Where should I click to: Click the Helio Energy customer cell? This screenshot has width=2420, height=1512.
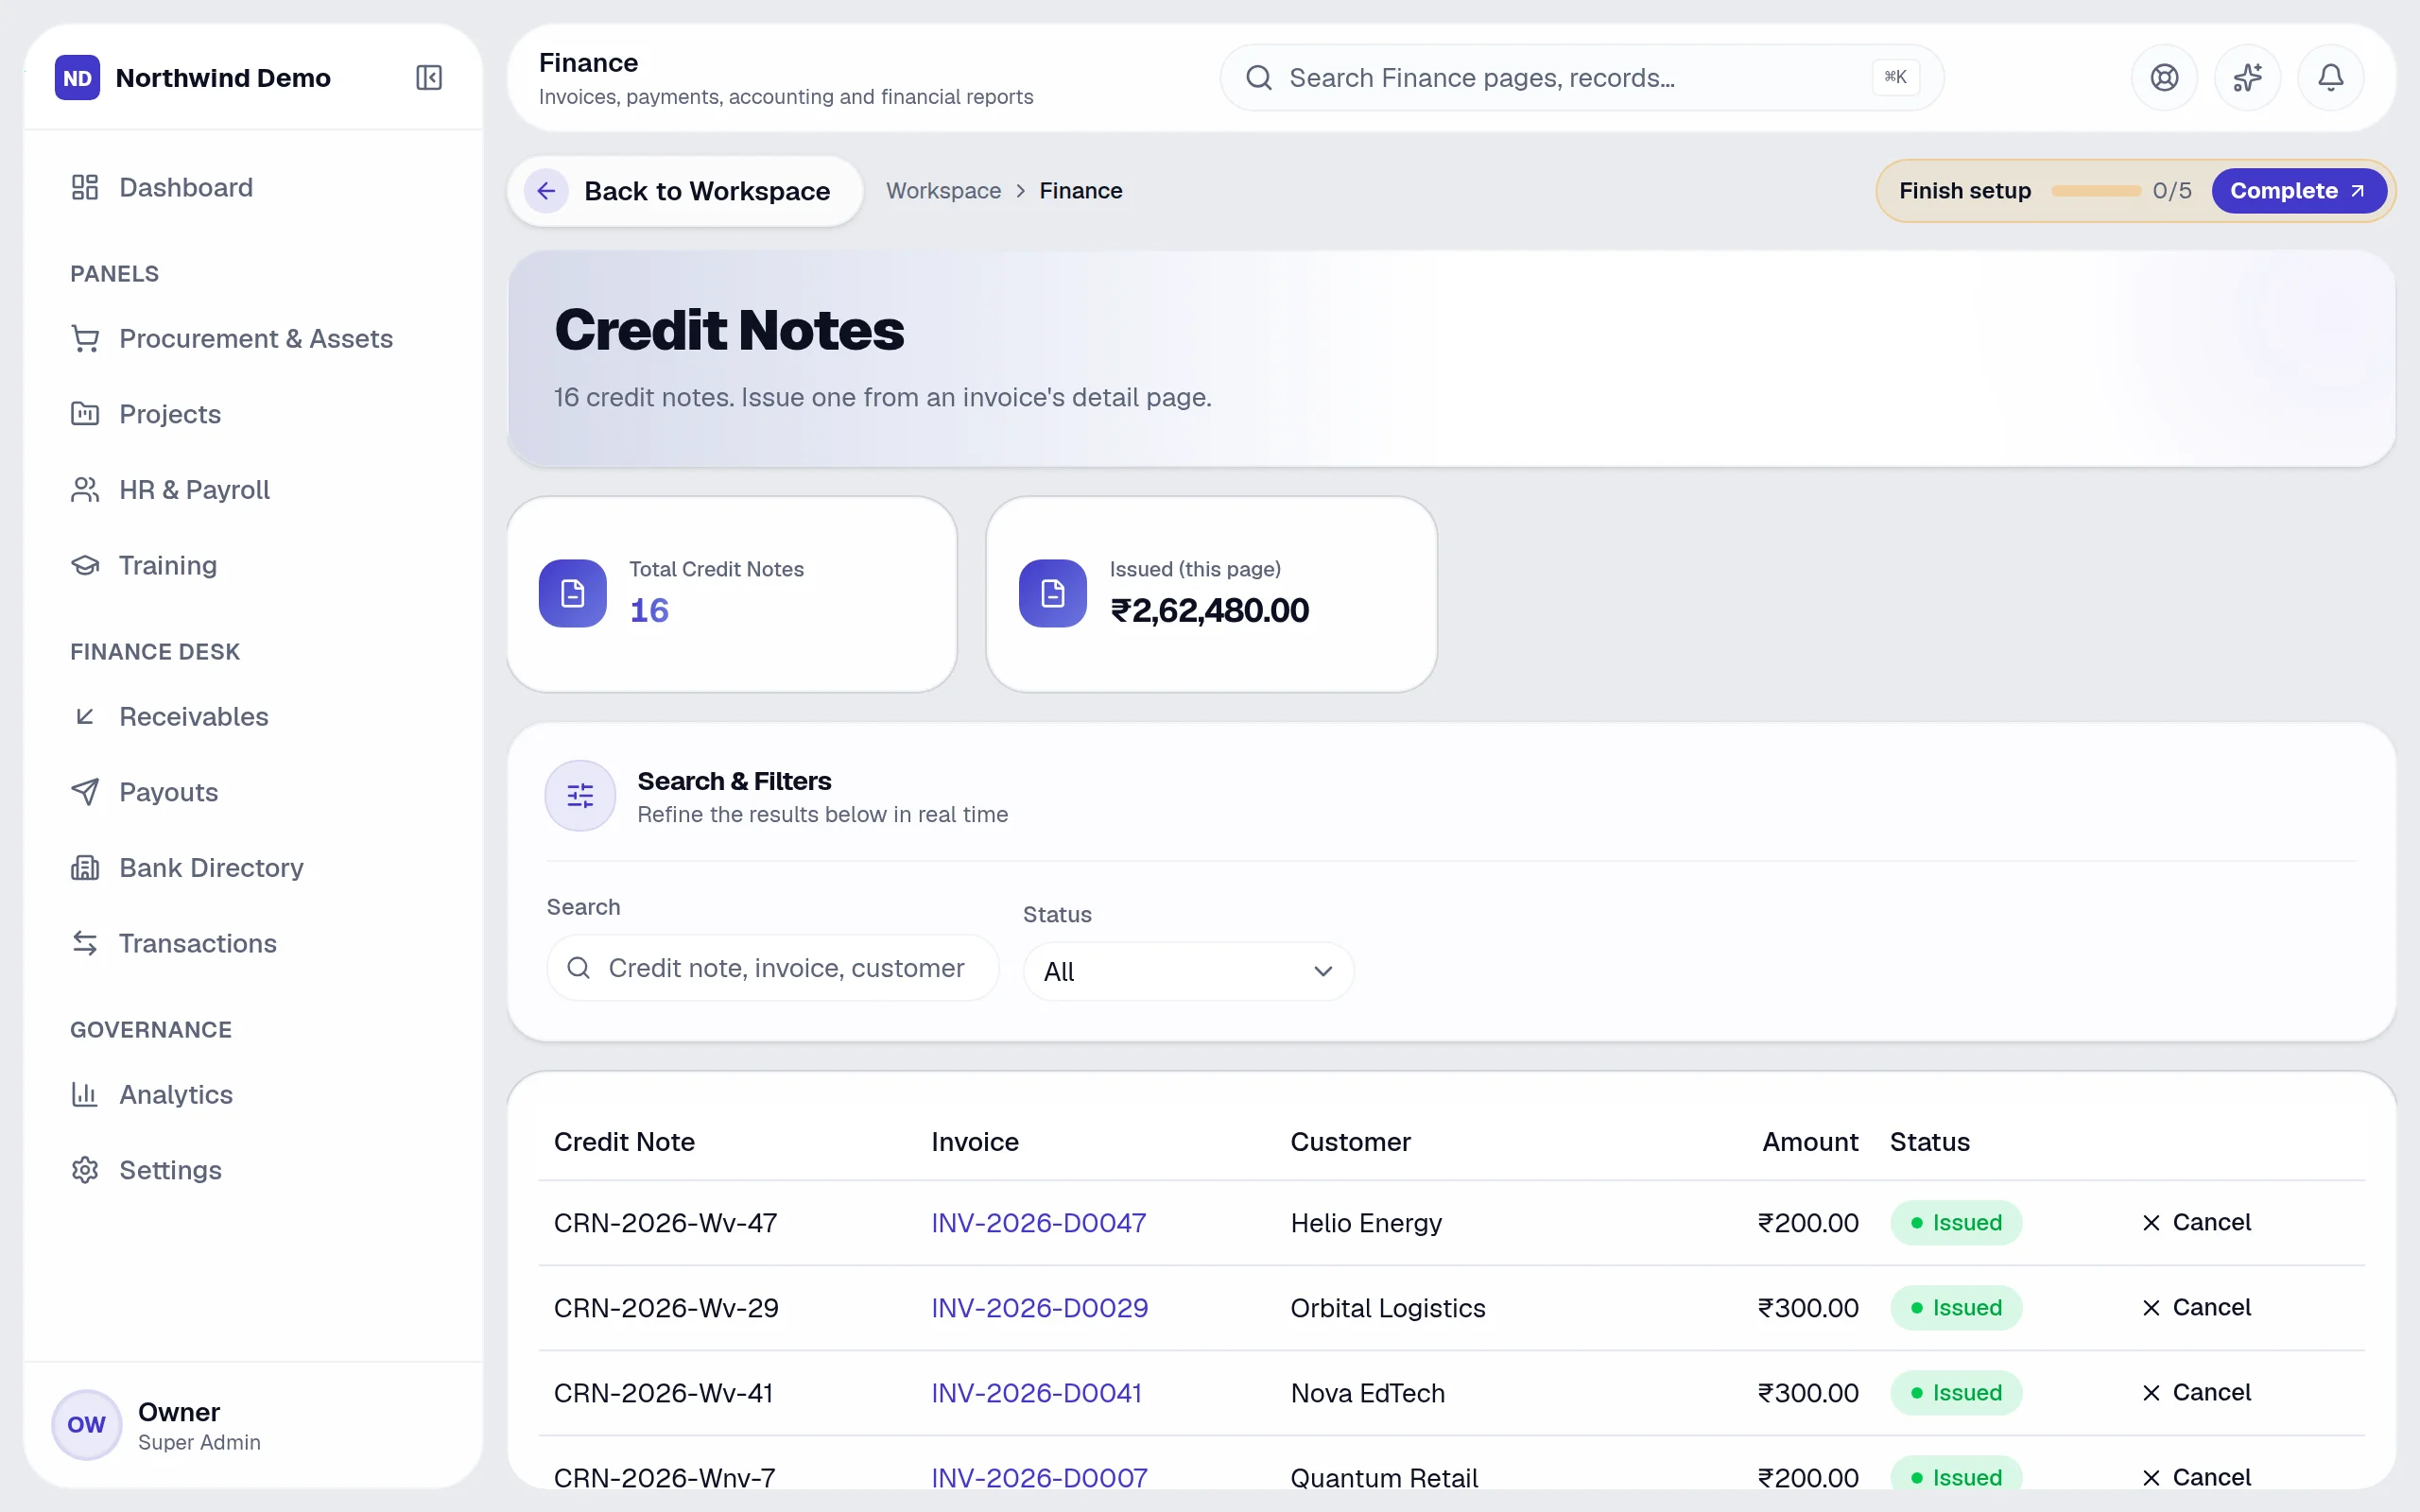coord(1366,1223)
